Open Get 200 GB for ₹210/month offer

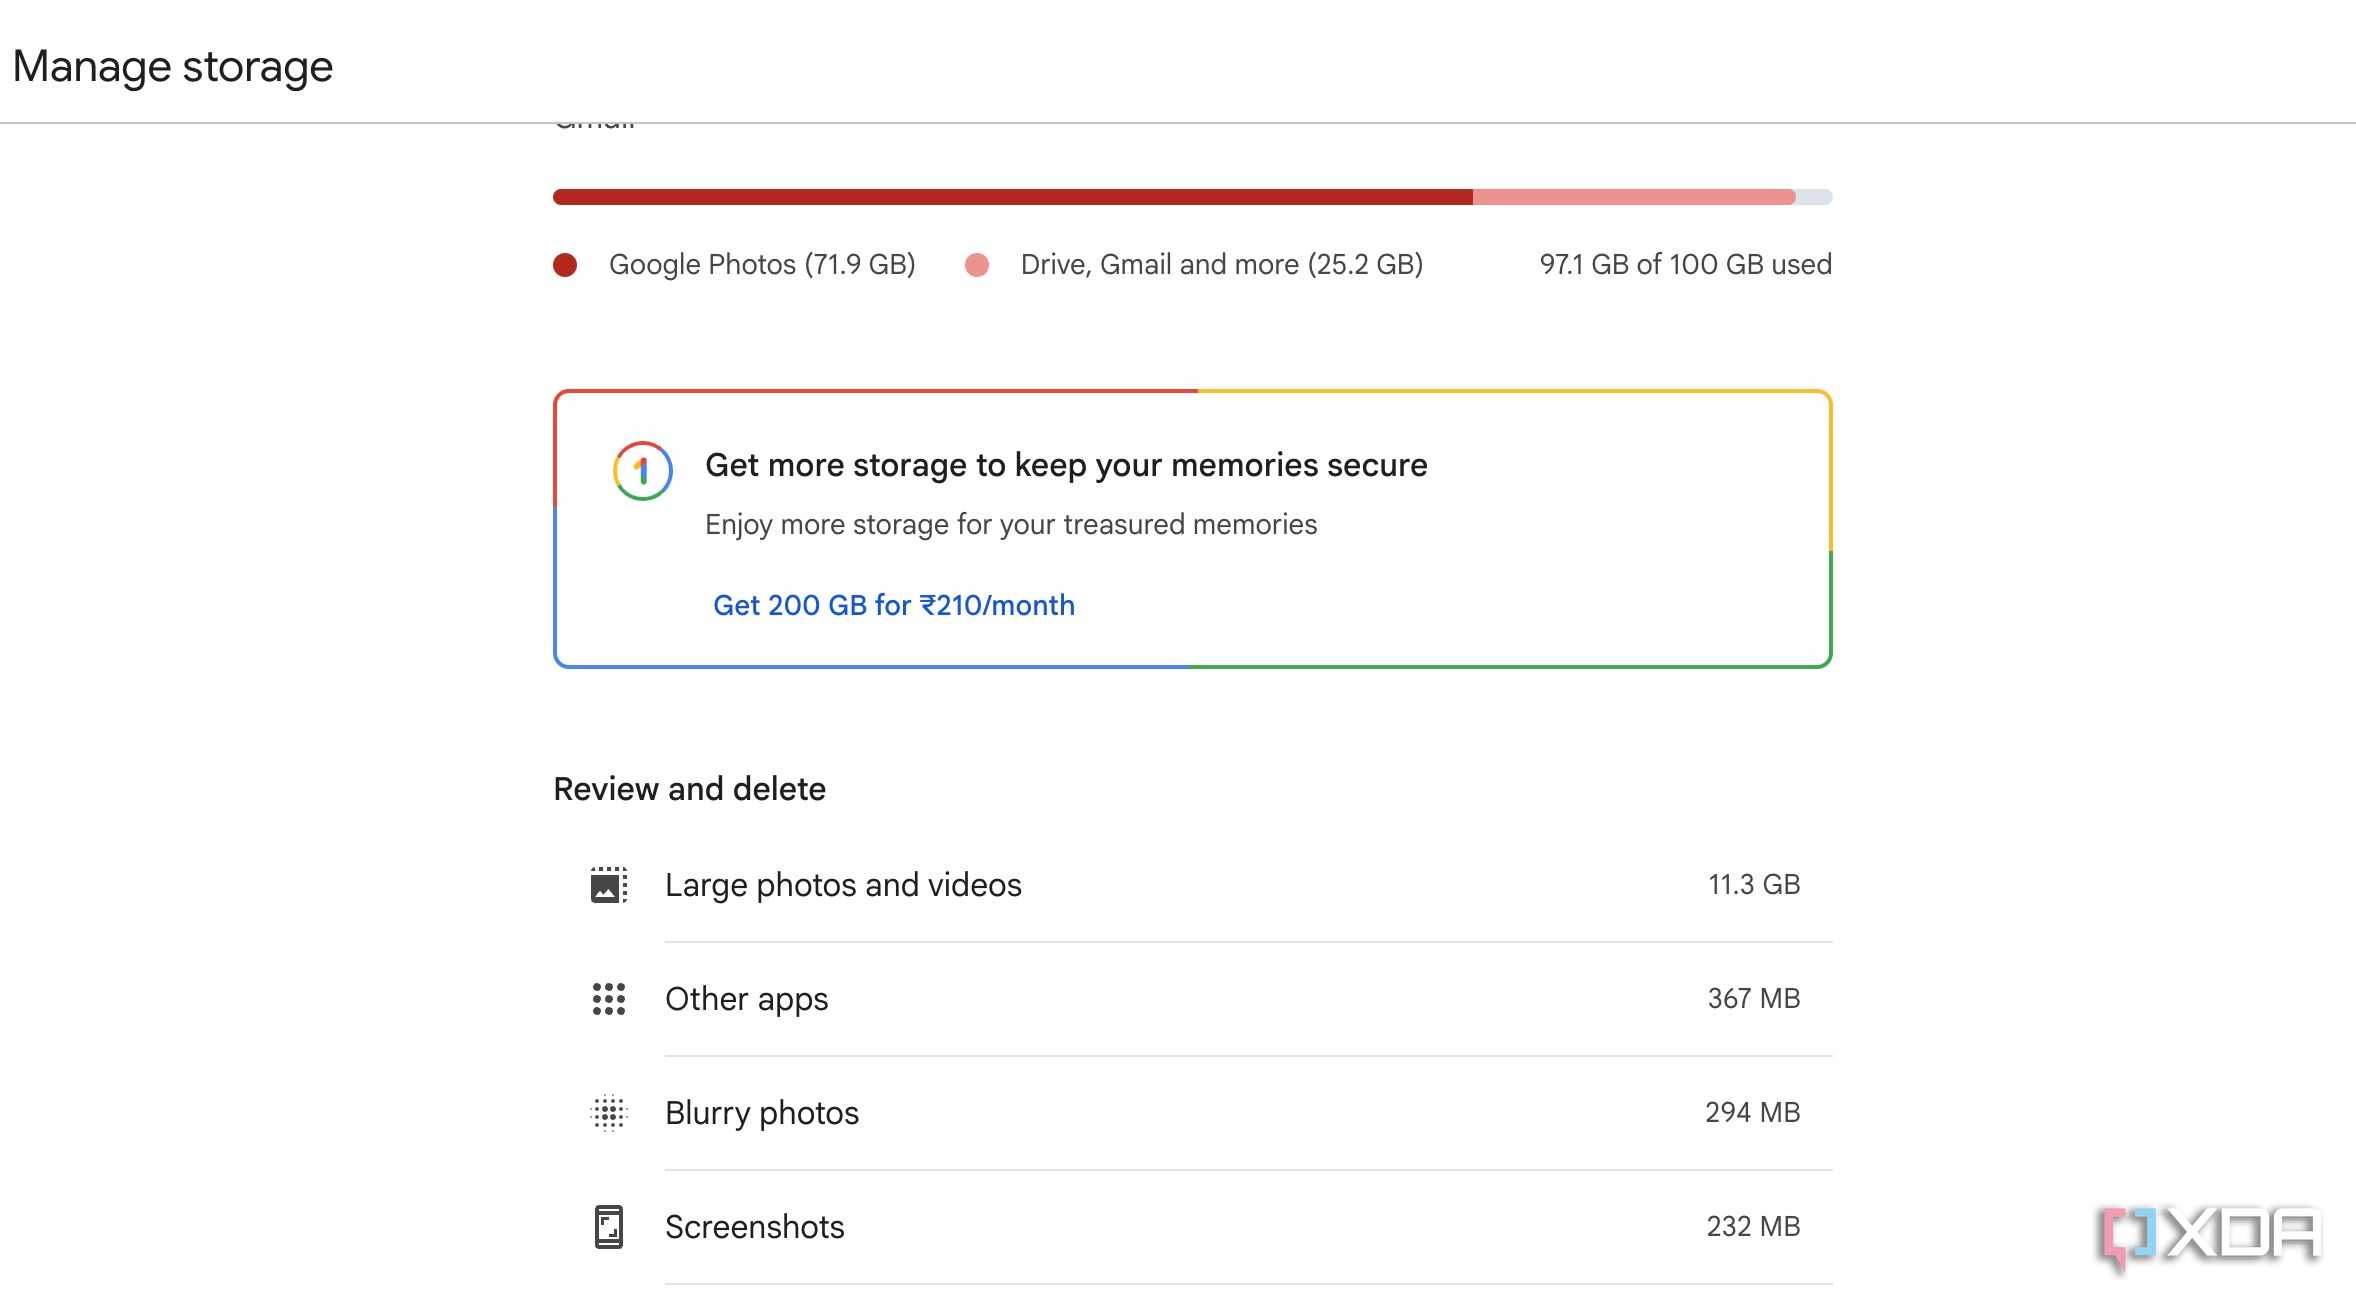894,605
